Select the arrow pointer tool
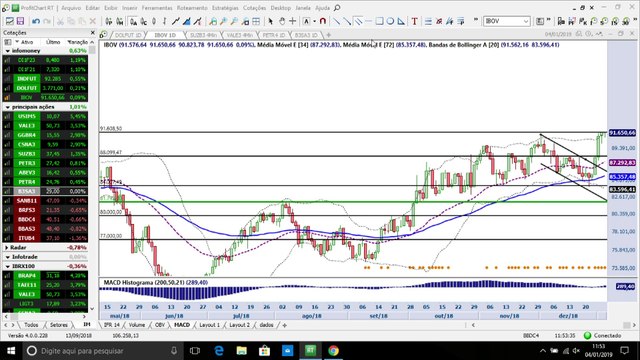The width and height of the screenshot is (640, 360). (270, 21)
